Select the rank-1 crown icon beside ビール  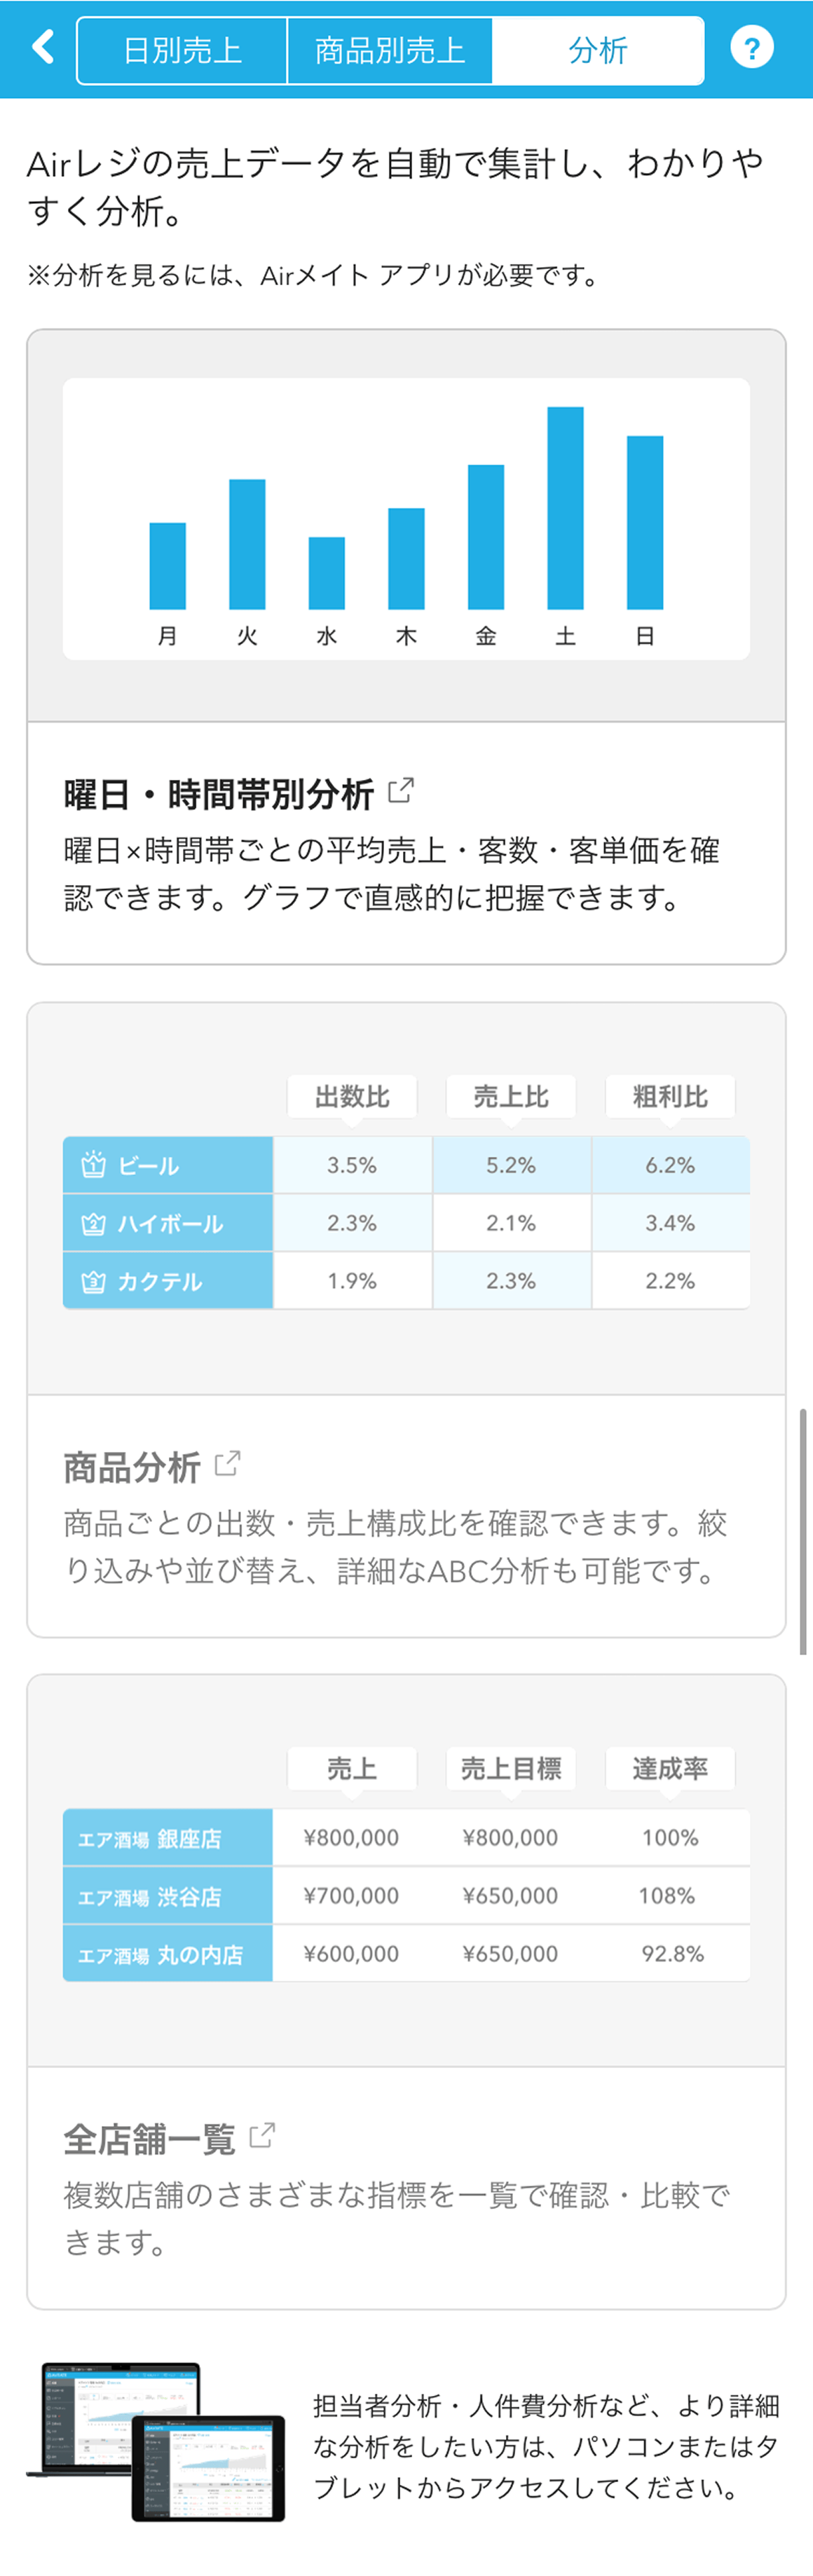[x=94, y=1164]
